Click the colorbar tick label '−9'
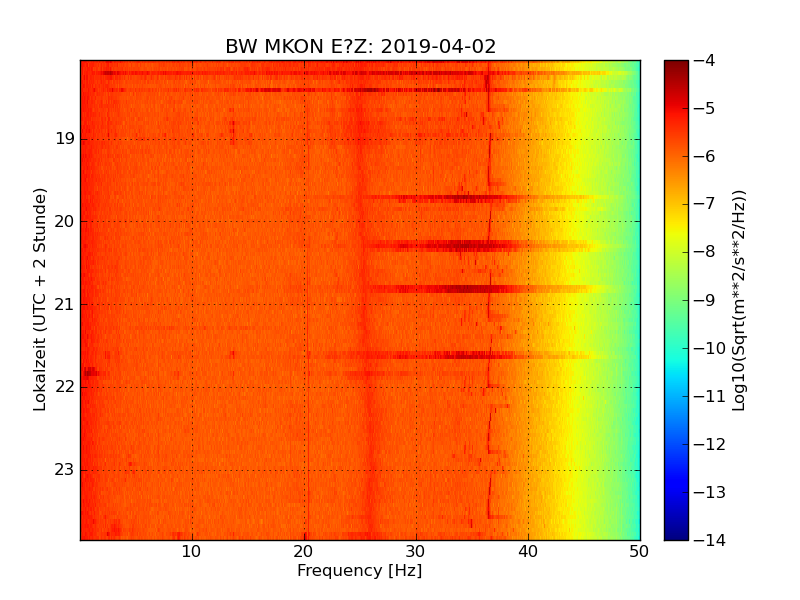The width and height of the screenshot is (800, 600). point(705,300)
